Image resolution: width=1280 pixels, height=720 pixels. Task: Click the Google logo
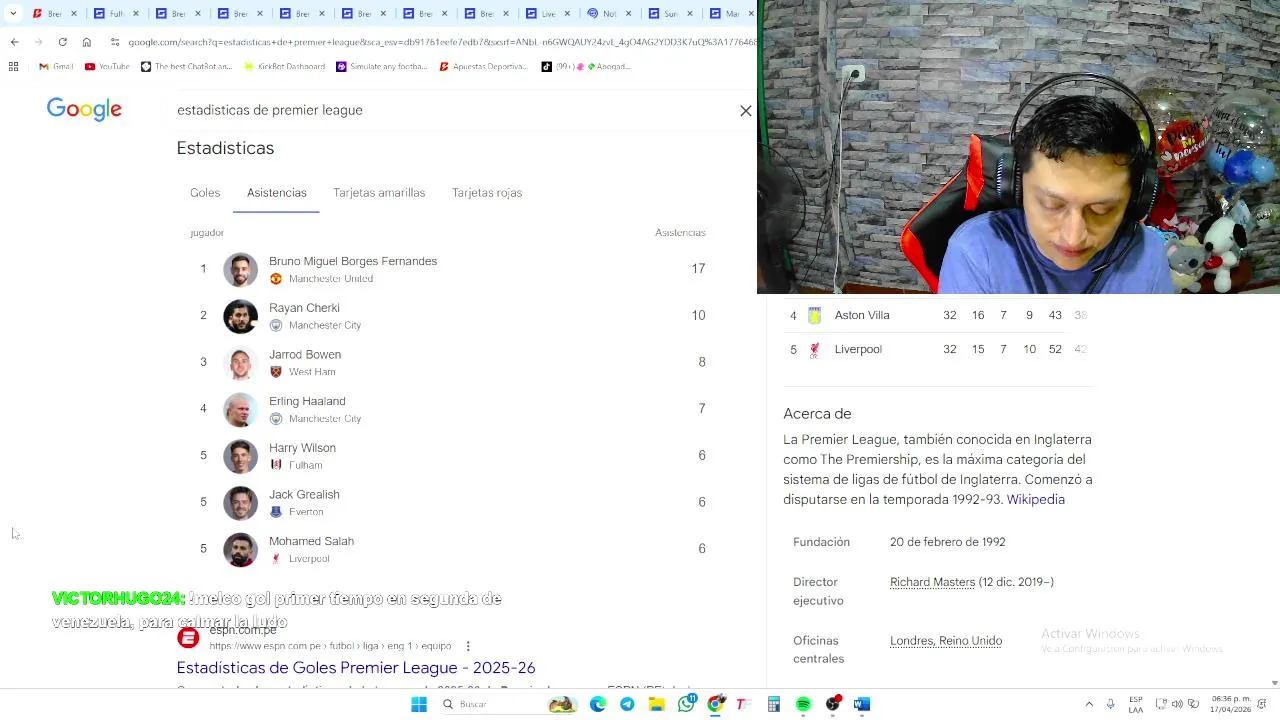point(84,110)
